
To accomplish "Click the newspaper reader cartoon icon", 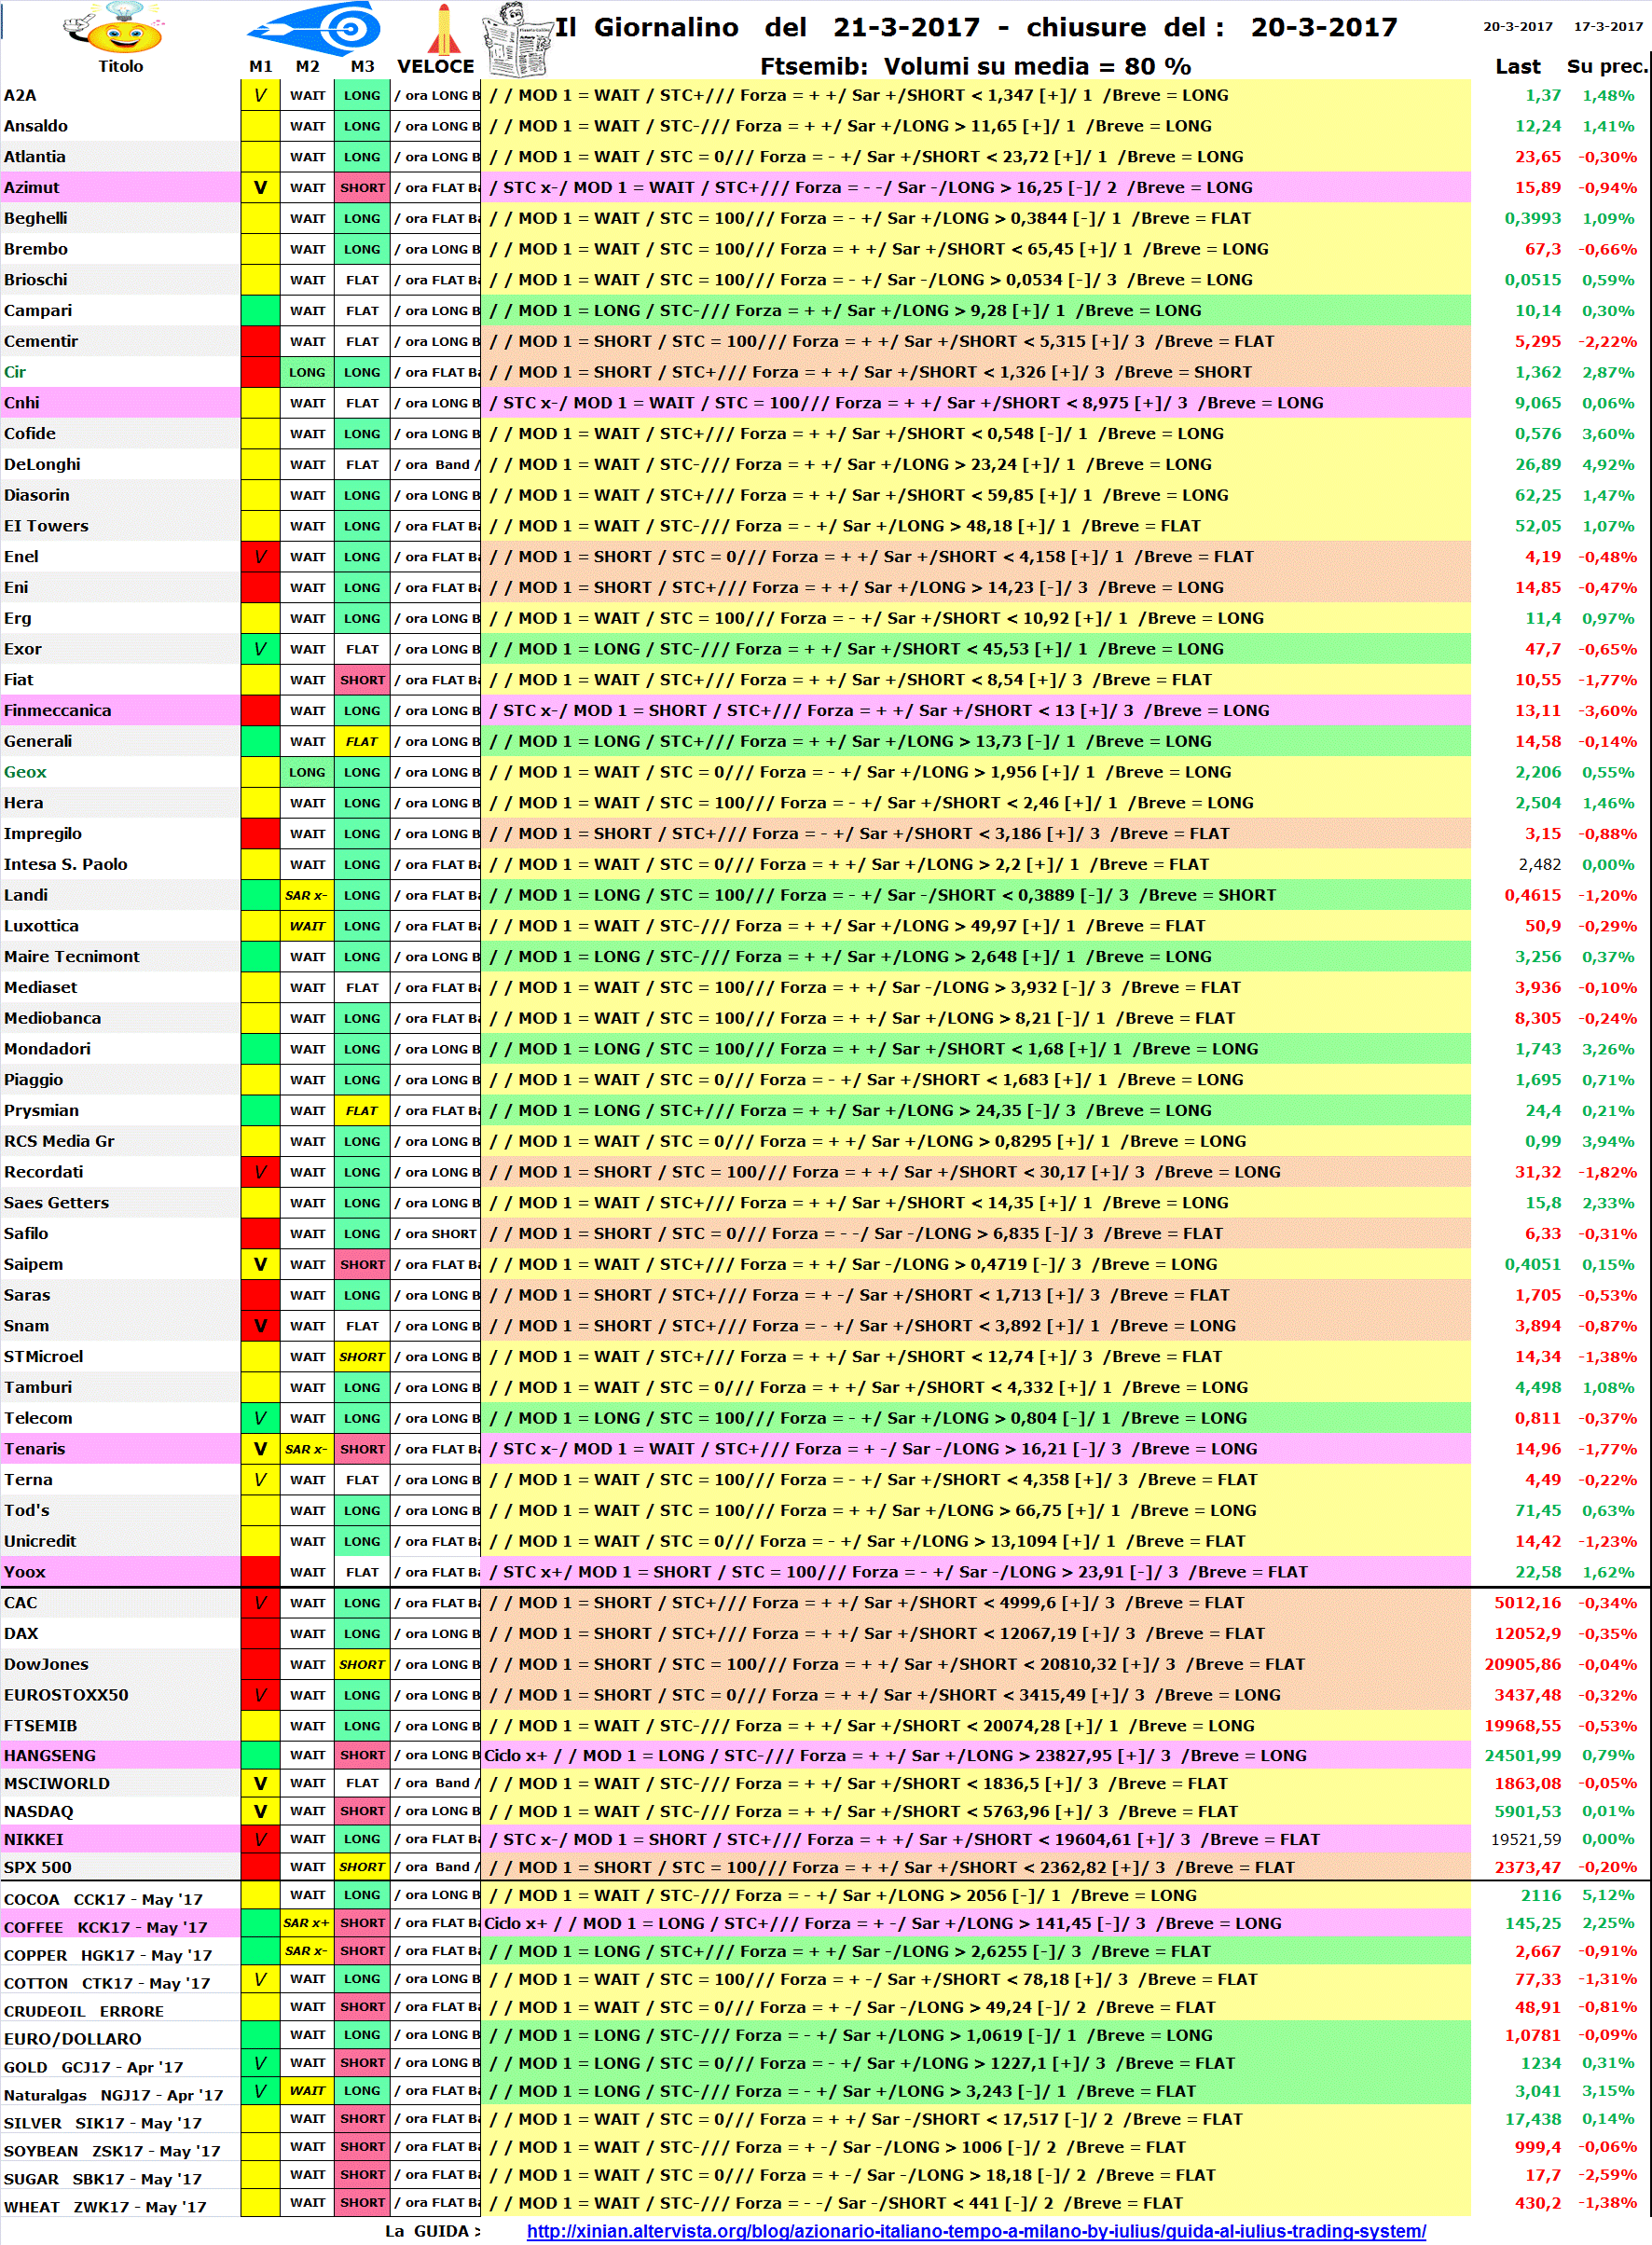I will tap(517, 39).
